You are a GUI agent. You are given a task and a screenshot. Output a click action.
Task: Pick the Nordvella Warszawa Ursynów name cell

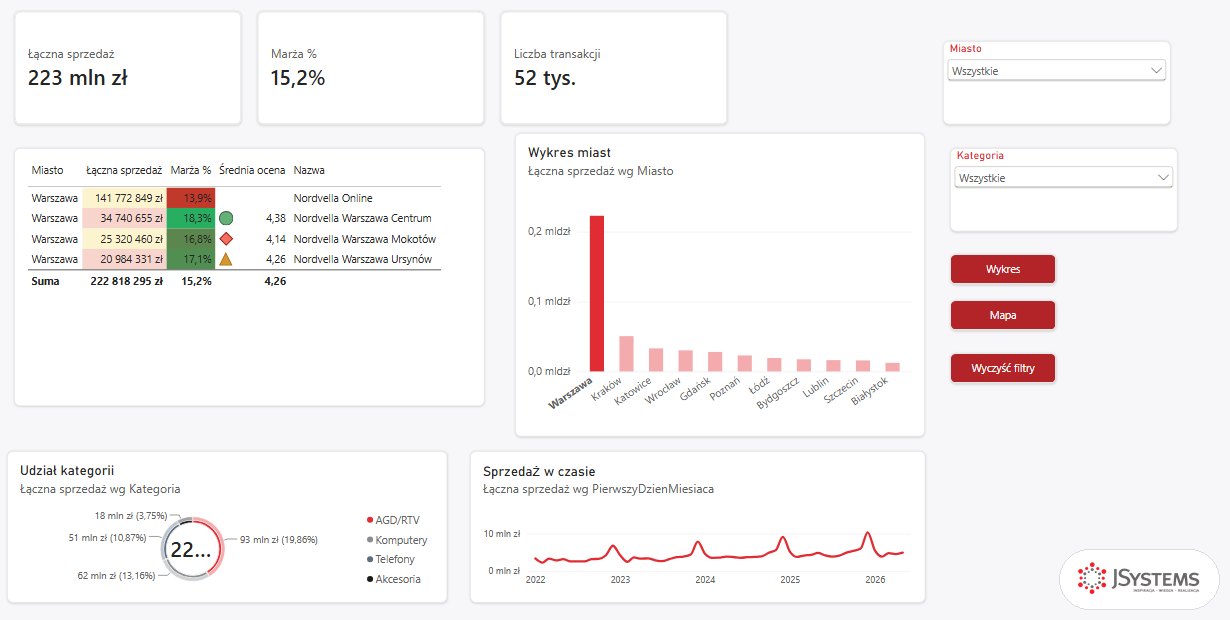[x=363, y=259]
